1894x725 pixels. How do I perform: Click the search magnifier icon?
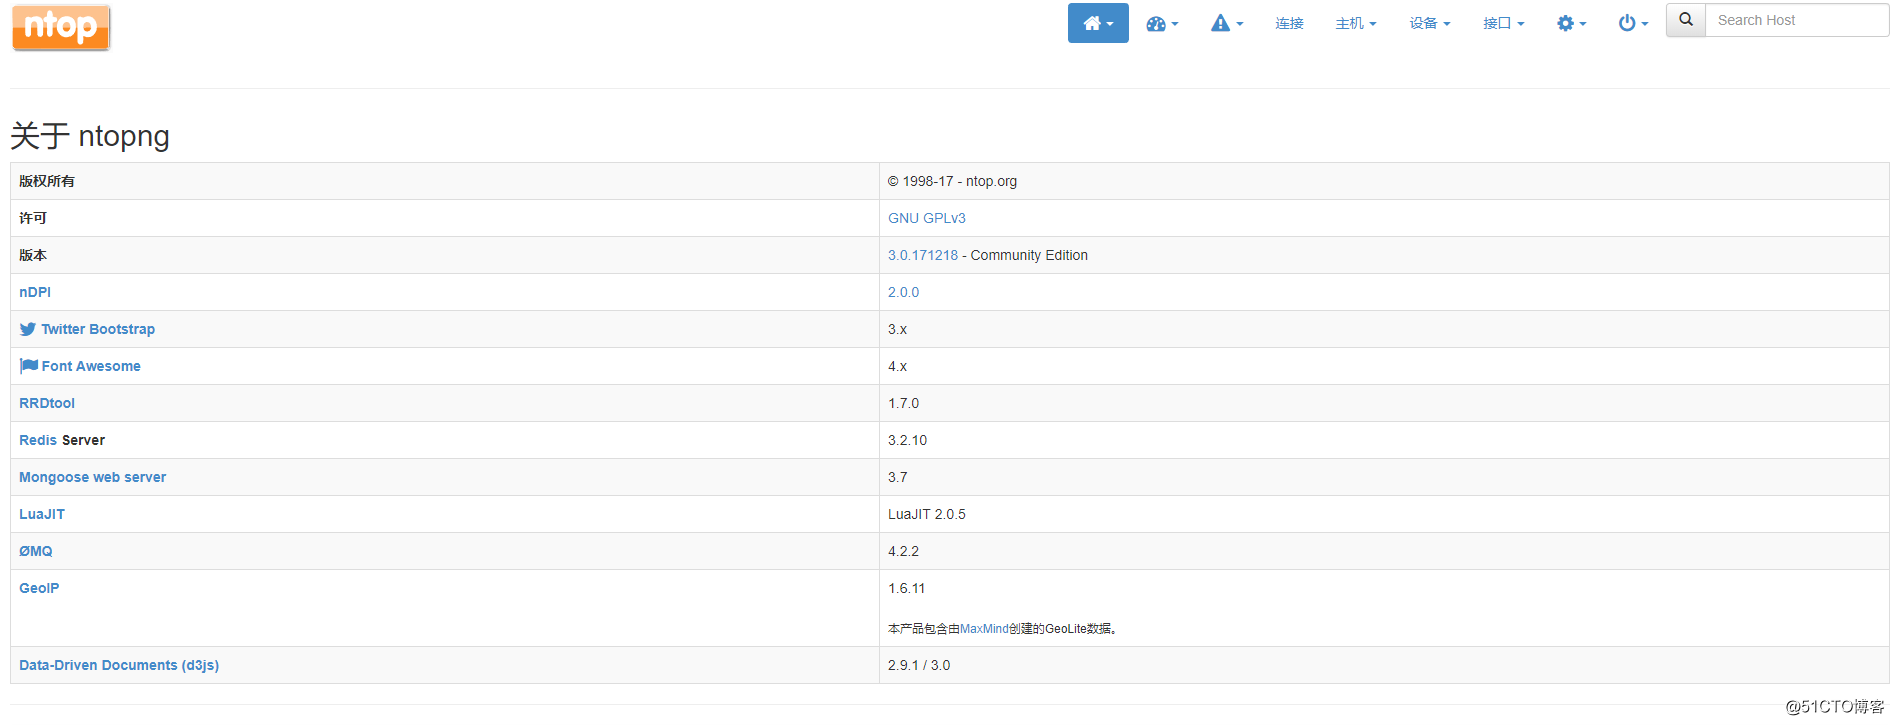pos(1686,20)
